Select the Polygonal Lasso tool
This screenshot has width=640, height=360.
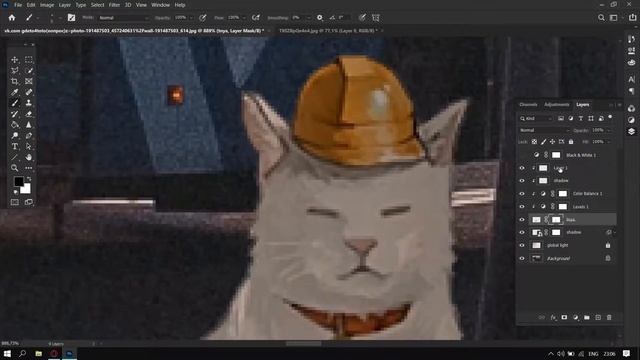(x=15, y=71)
